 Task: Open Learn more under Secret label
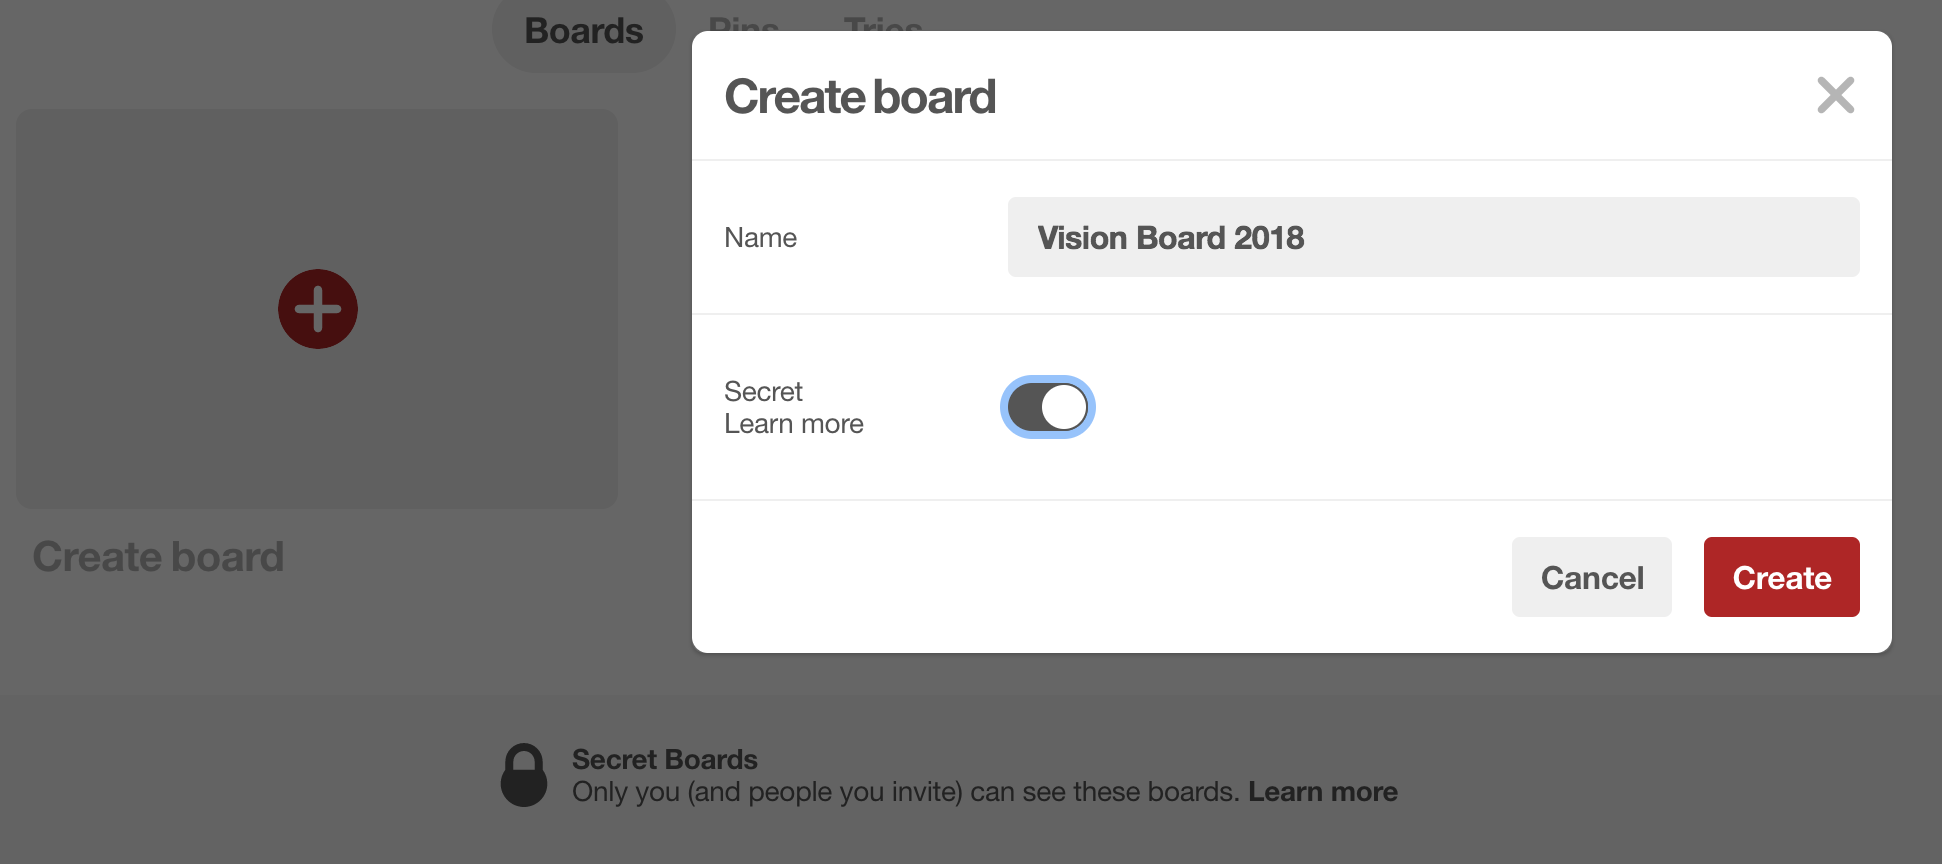click(x=794, y=424)
